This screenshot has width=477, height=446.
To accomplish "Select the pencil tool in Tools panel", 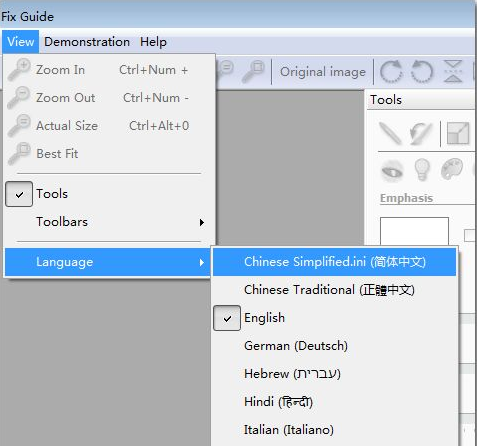I will [390, 133].
